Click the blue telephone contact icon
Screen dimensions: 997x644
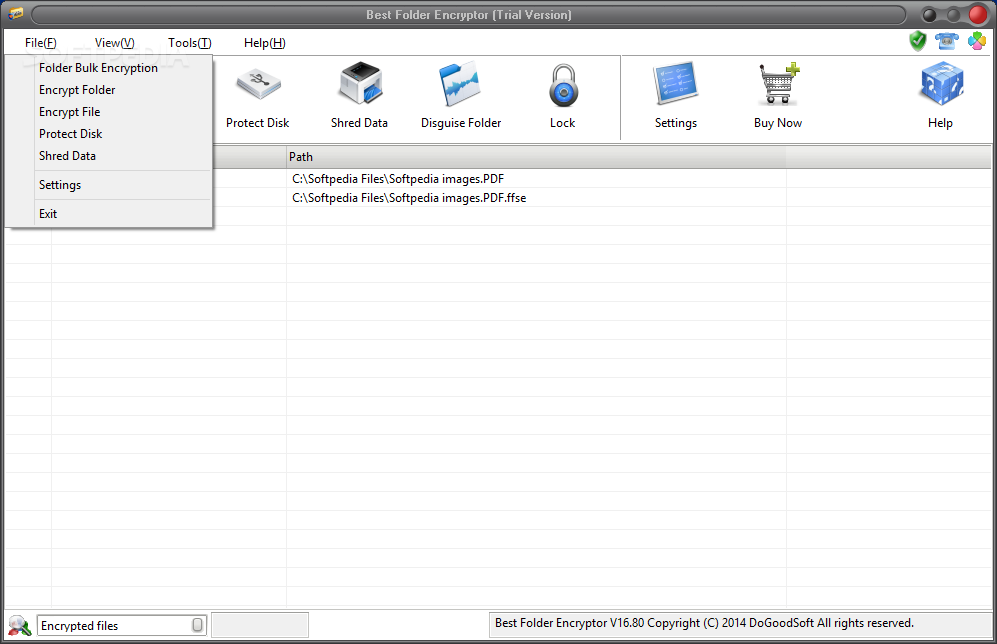[947, 41]
